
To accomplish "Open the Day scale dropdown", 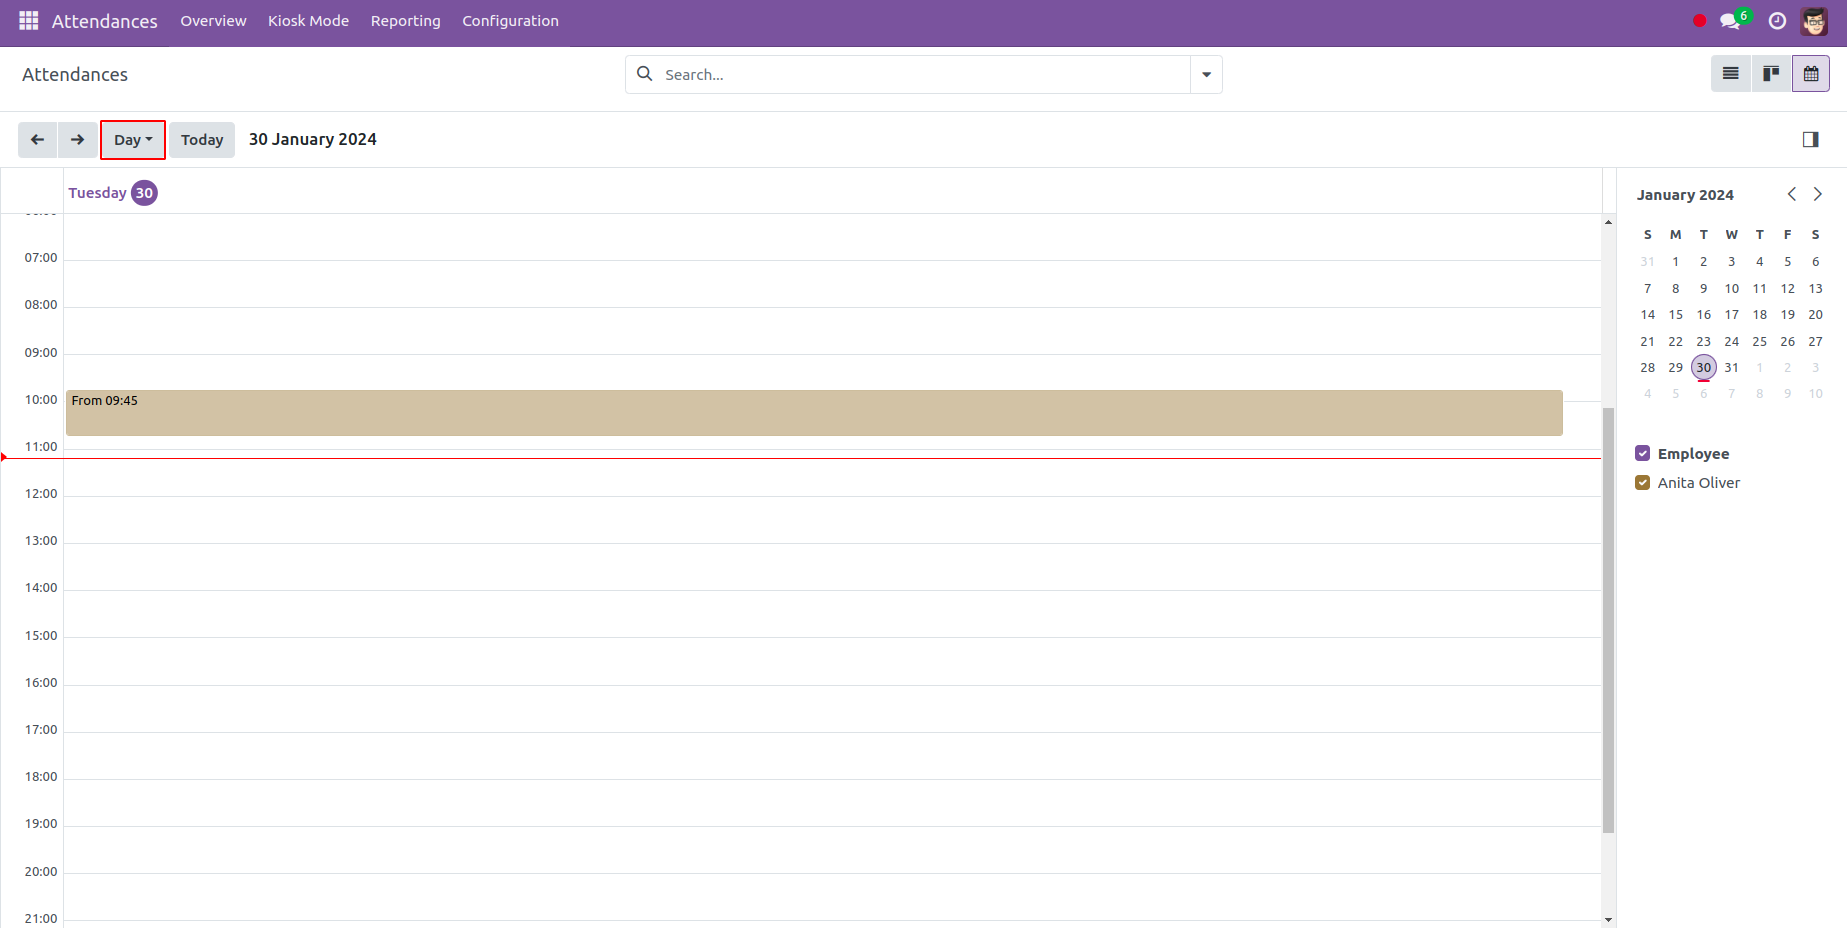I will point(133,140).
